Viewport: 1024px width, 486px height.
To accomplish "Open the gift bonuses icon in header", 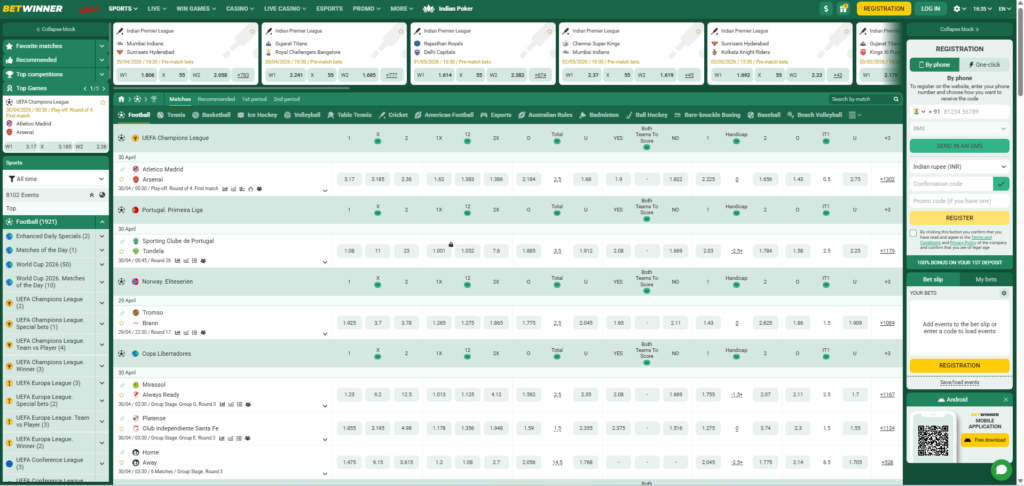I will pyautogui.click(x=844, y=8).
